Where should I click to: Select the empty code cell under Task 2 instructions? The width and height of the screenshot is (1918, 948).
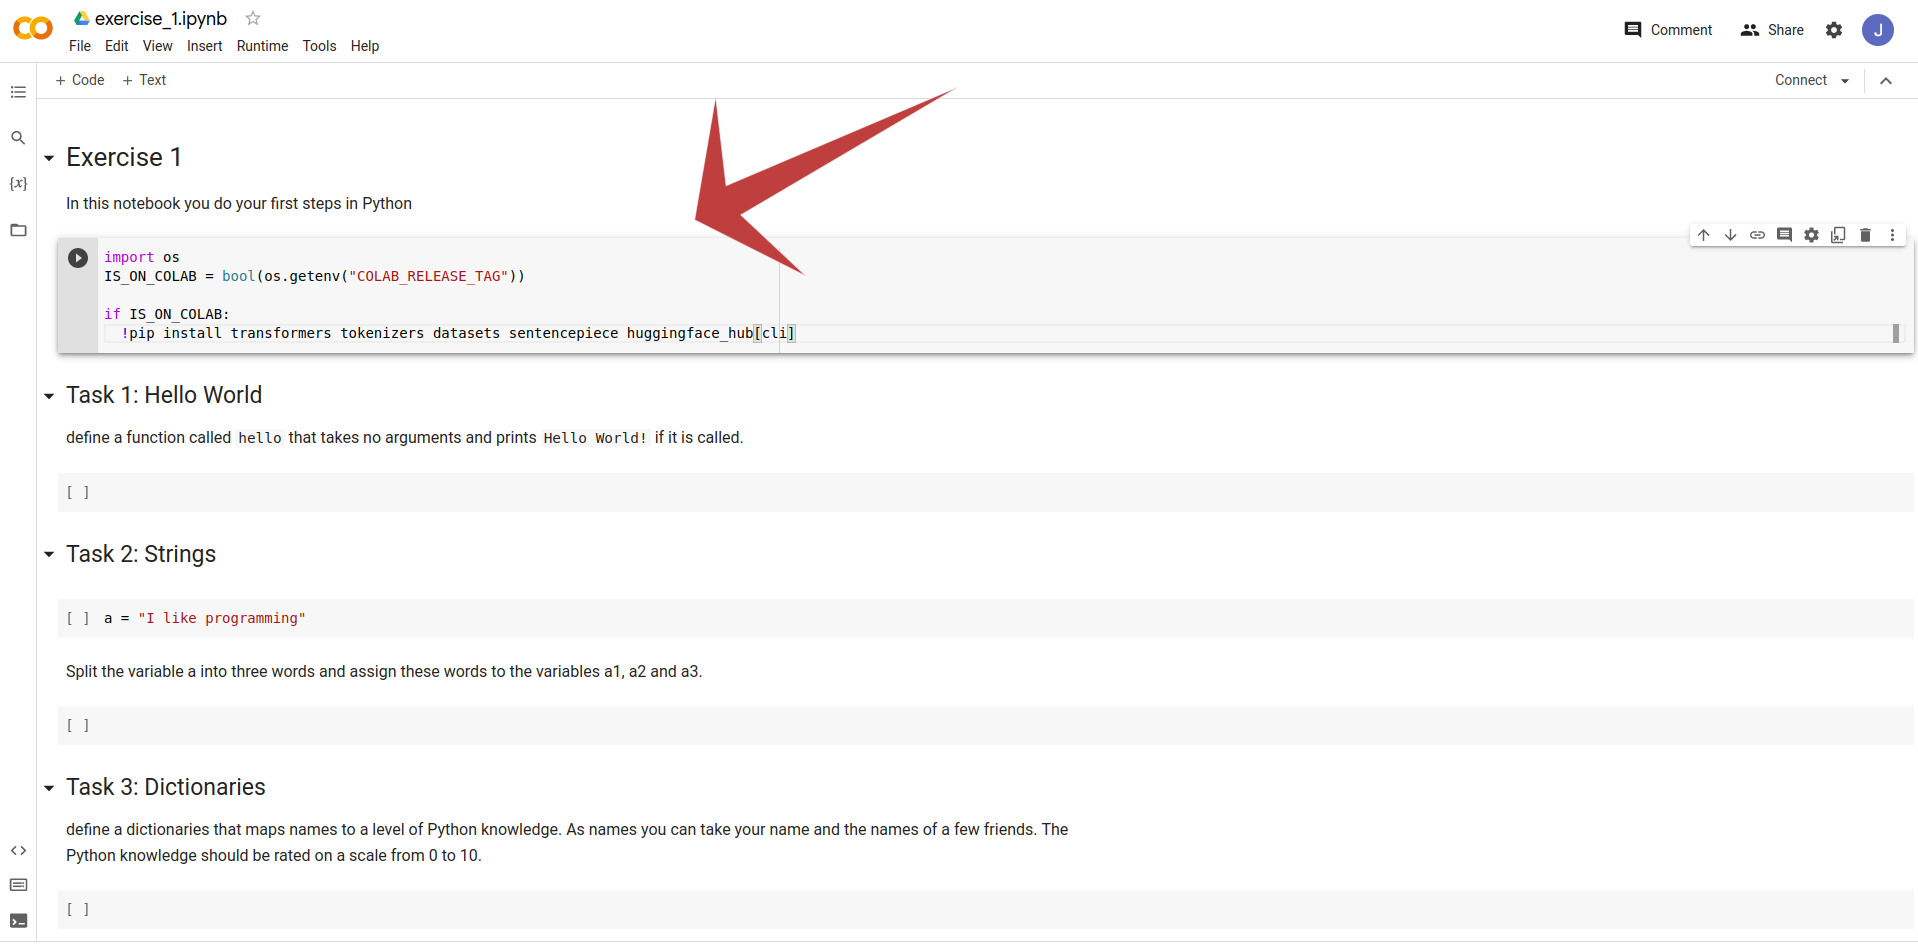tap(986, 725)
